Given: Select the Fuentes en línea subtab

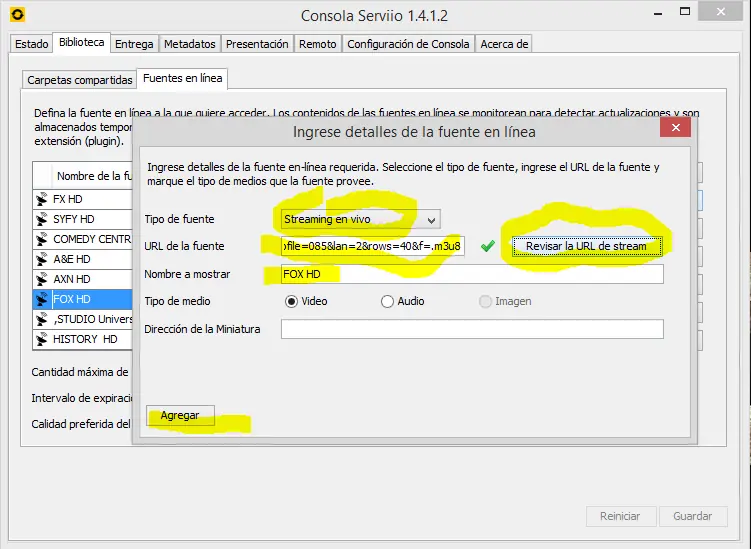Looking at the screenshot, I should [x=182, y=79].
